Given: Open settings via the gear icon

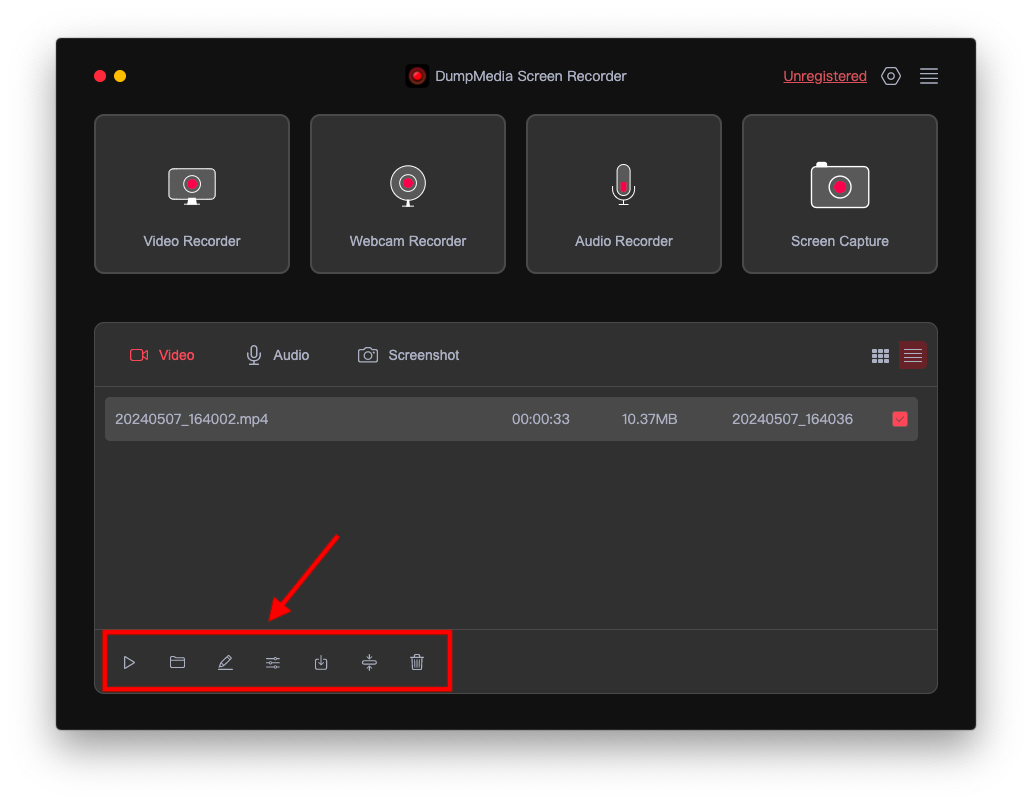Looking at the screenshot, I should tap(890, 76).
